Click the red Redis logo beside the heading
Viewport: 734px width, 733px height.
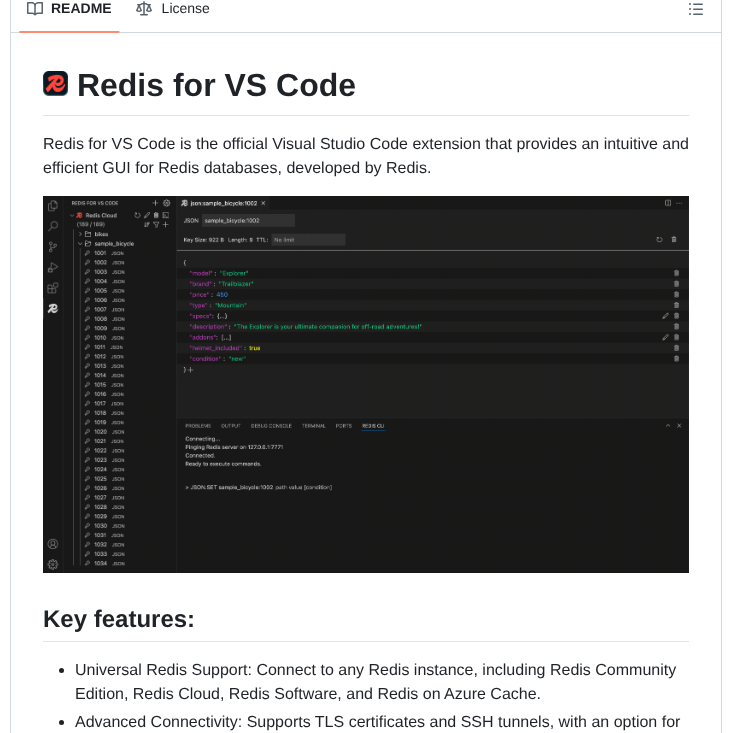(56, 84)
